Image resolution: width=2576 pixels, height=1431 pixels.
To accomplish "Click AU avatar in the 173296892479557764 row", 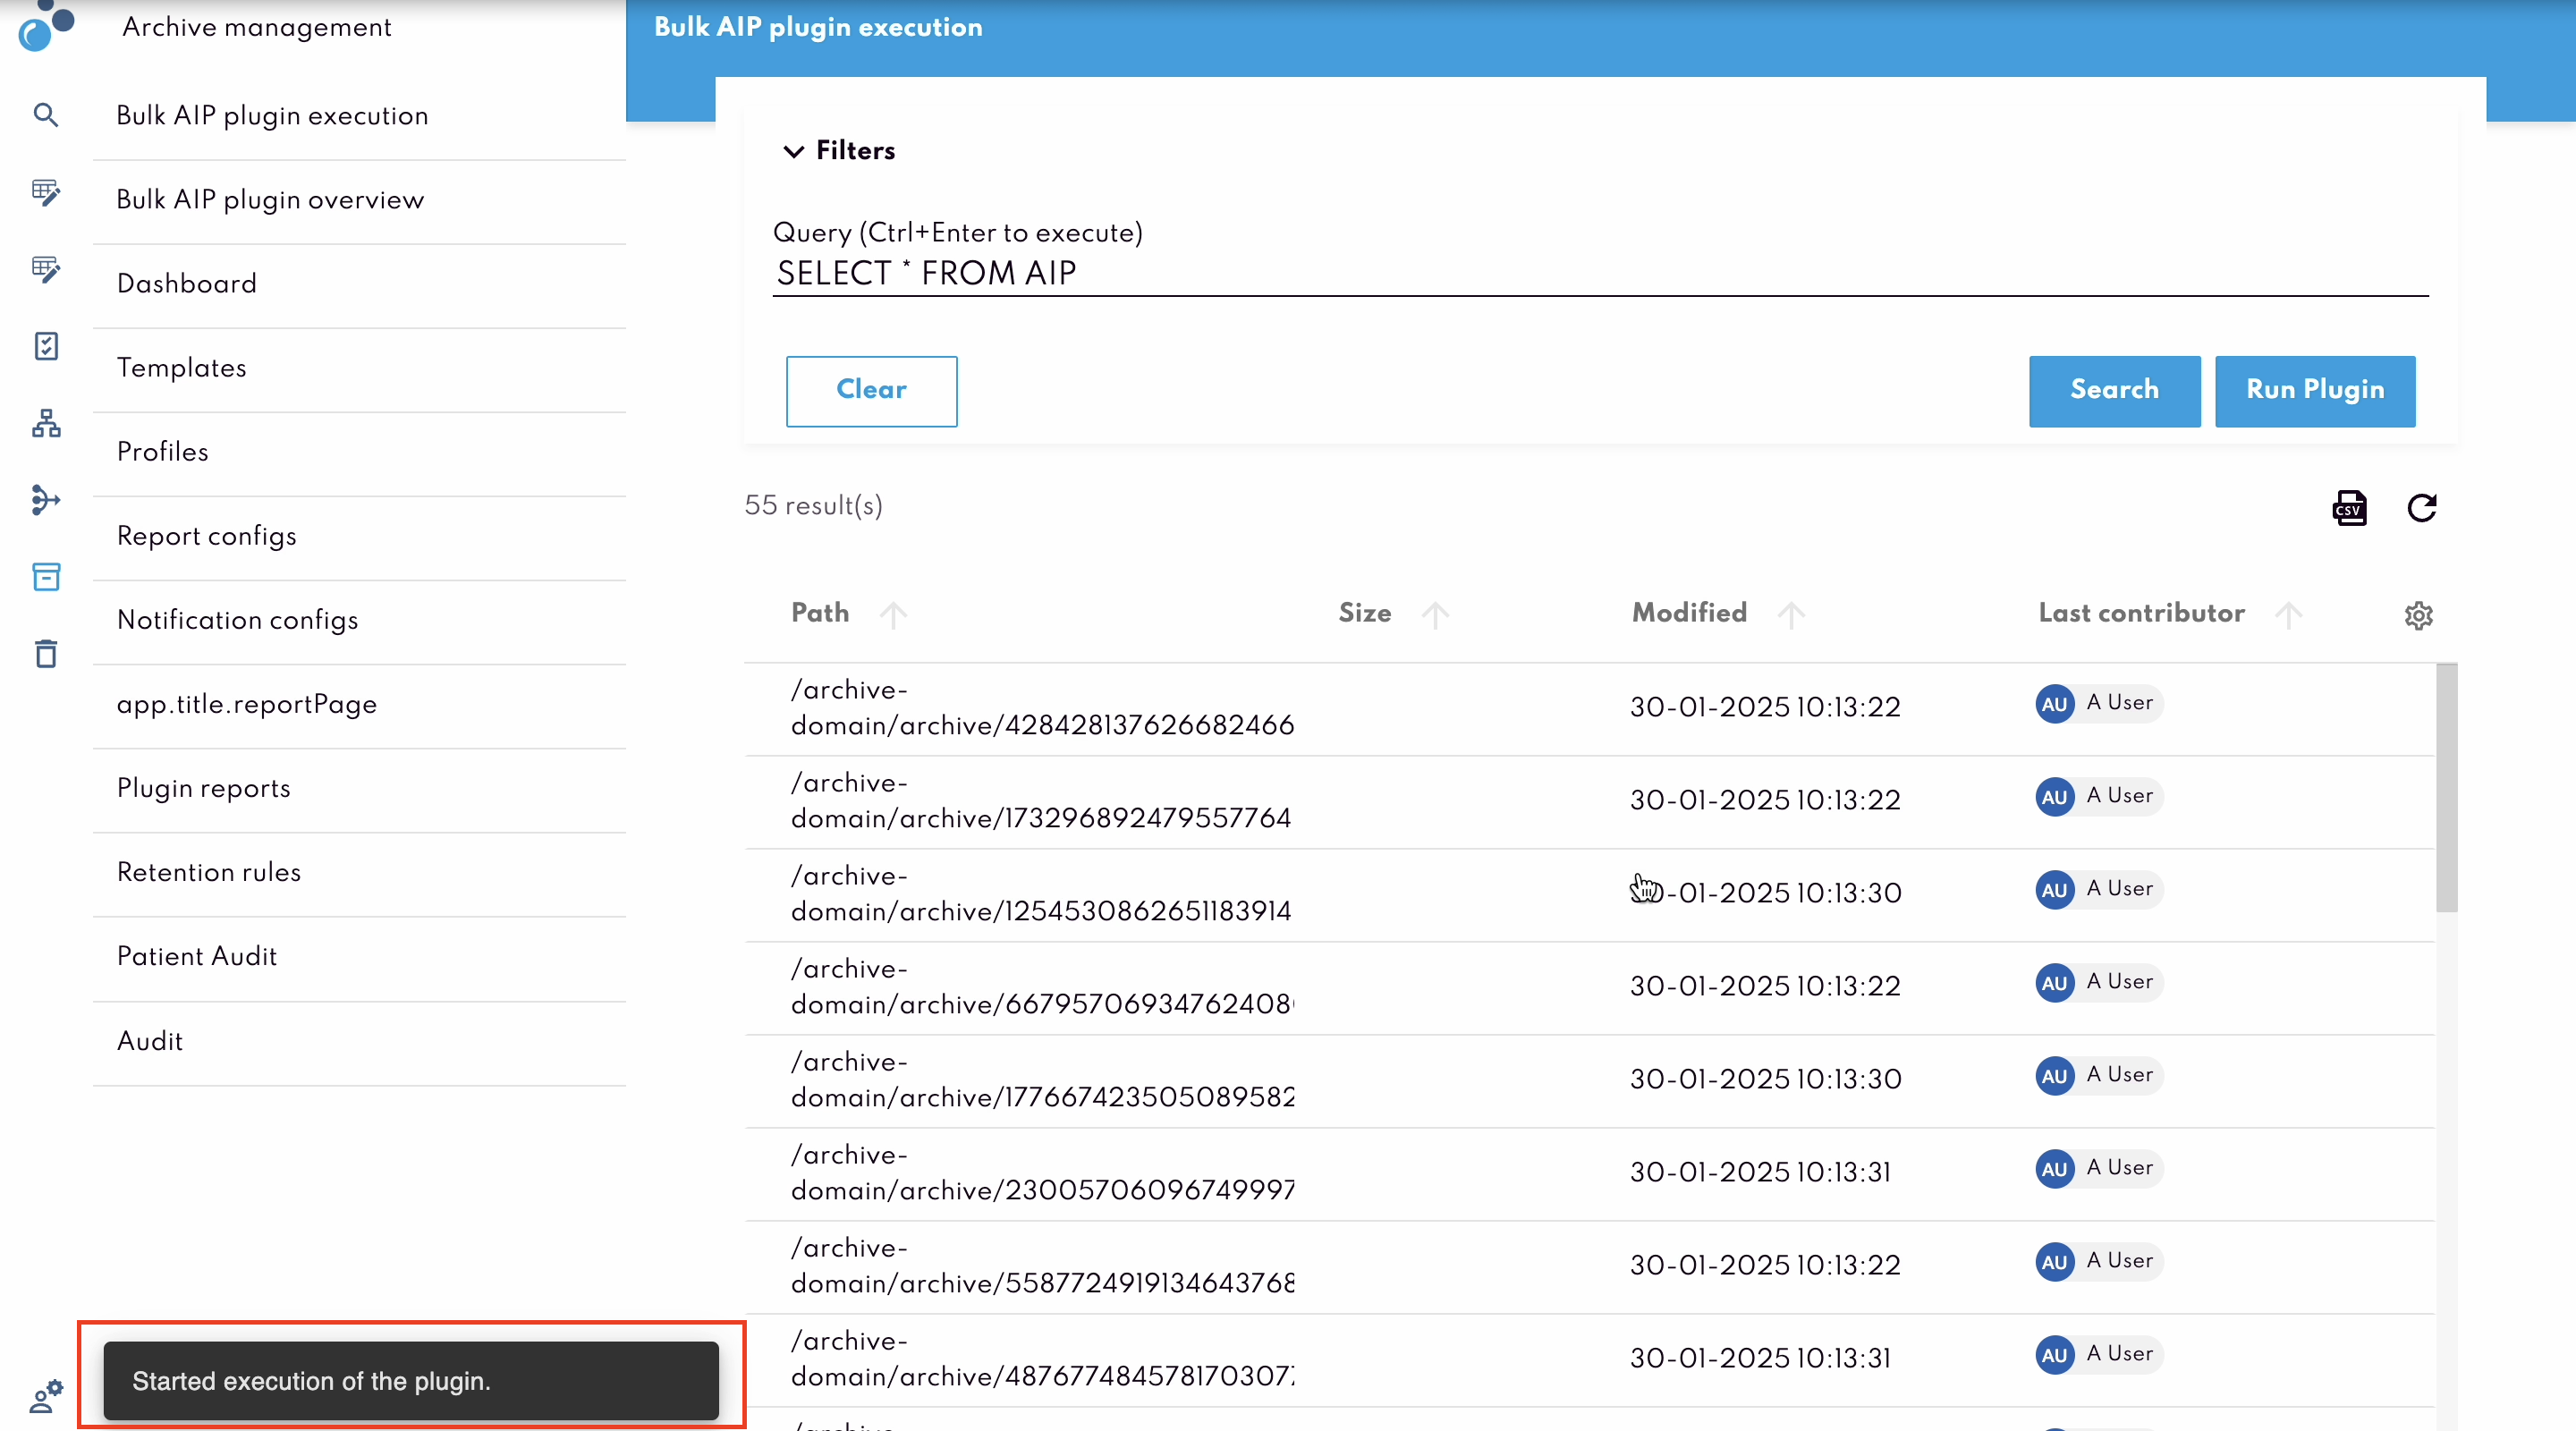I will tap(2054, 797).
